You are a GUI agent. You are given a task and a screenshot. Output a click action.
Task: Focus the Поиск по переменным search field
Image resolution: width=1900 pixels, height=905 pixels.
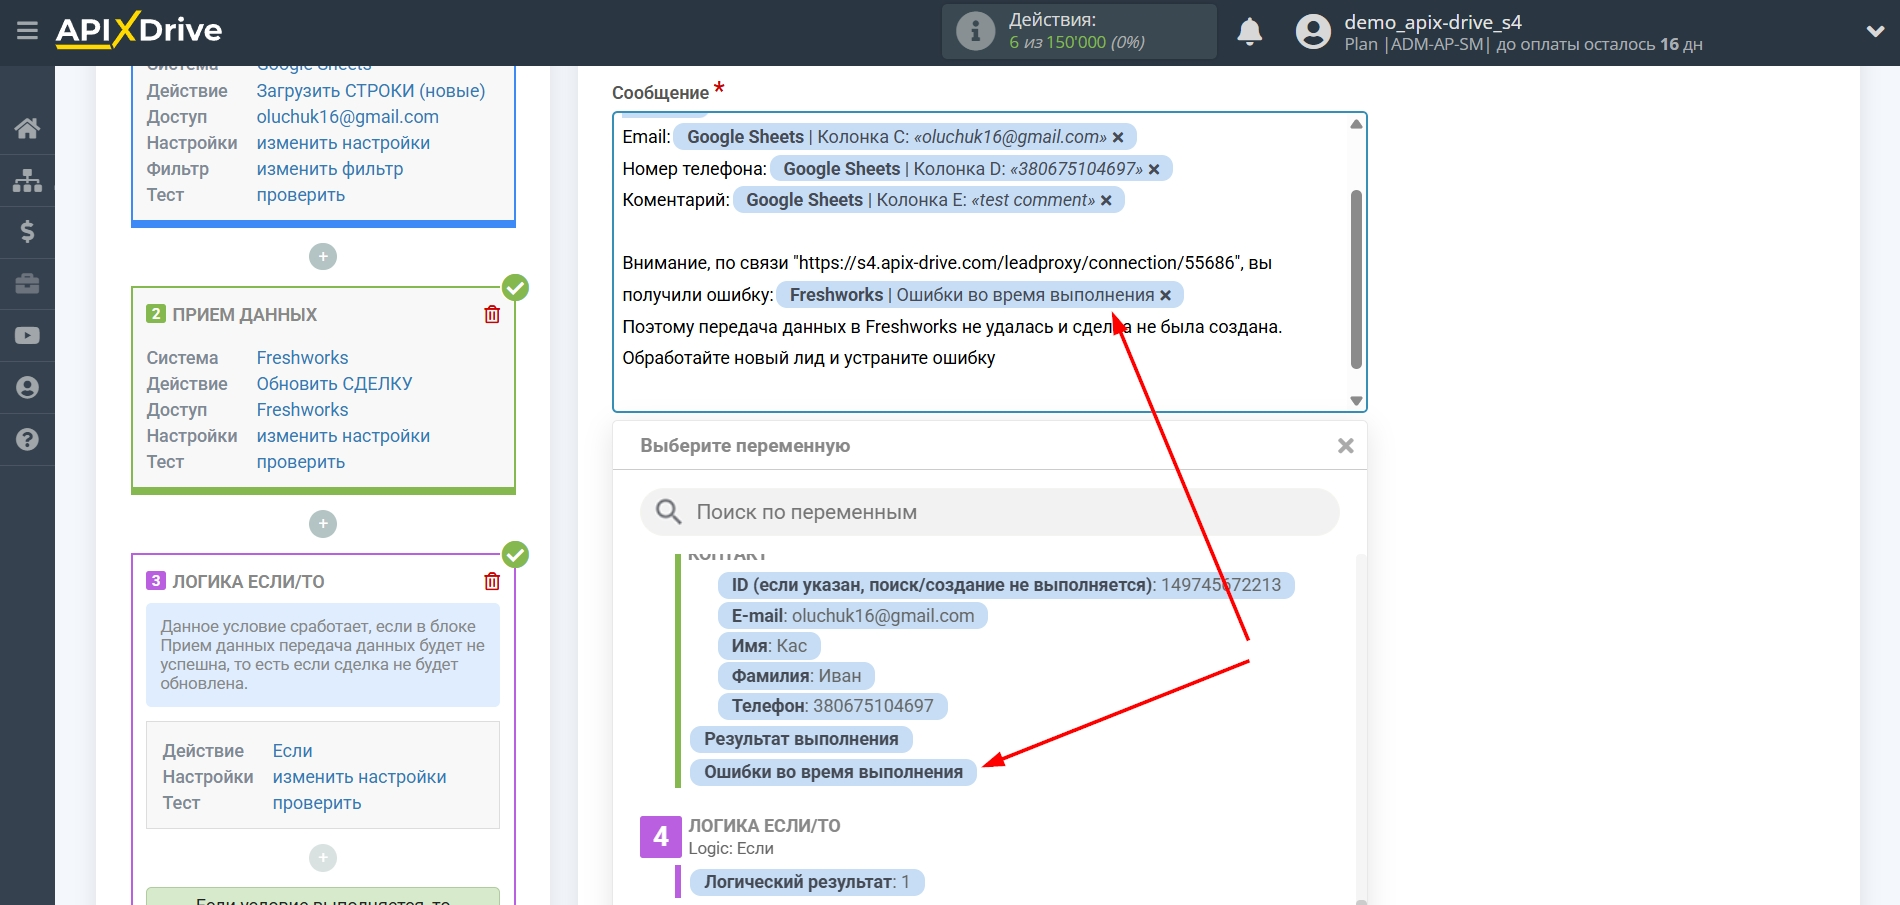coord(1000,512)
